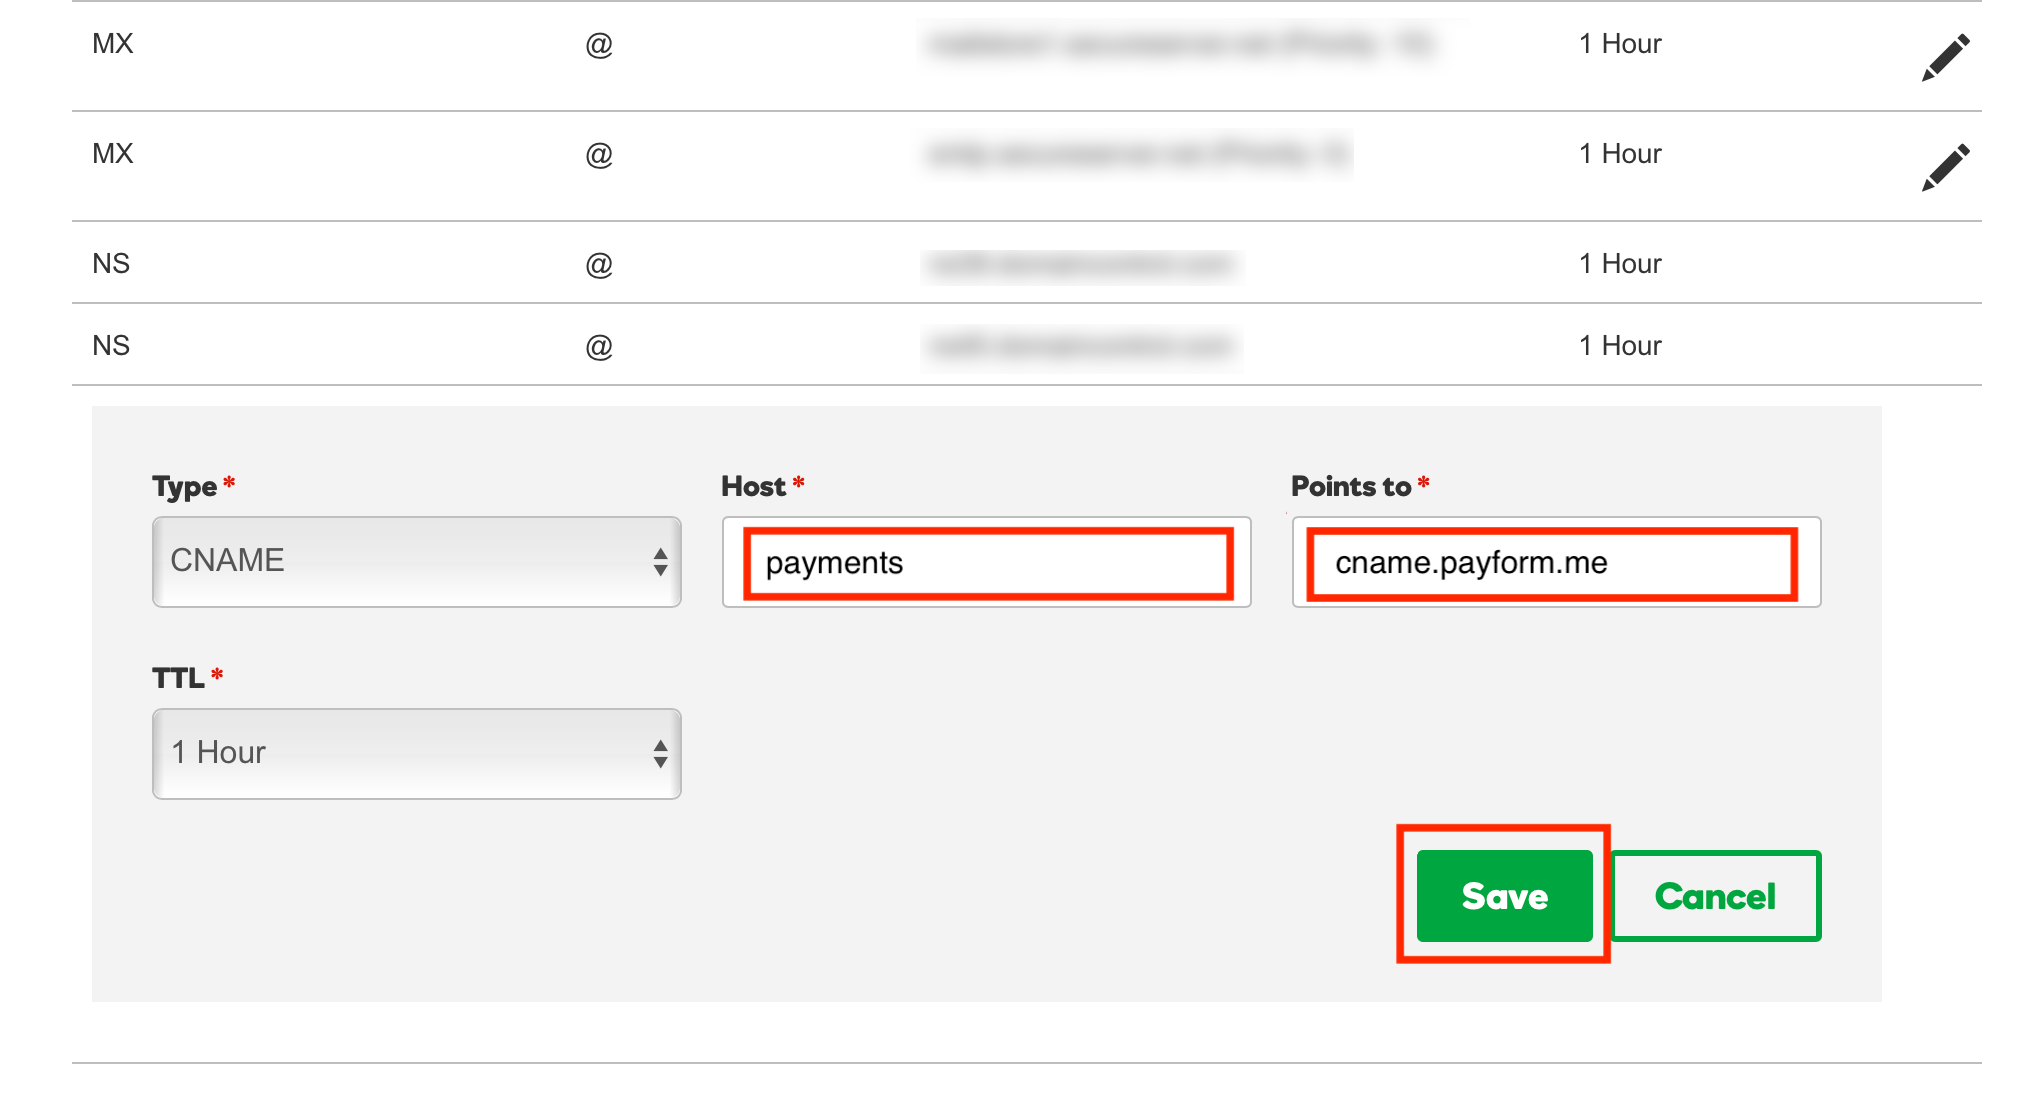Click the up-down arrows on the CNAME selector
Viewport: 2042px width, 1096px height.
660,561
